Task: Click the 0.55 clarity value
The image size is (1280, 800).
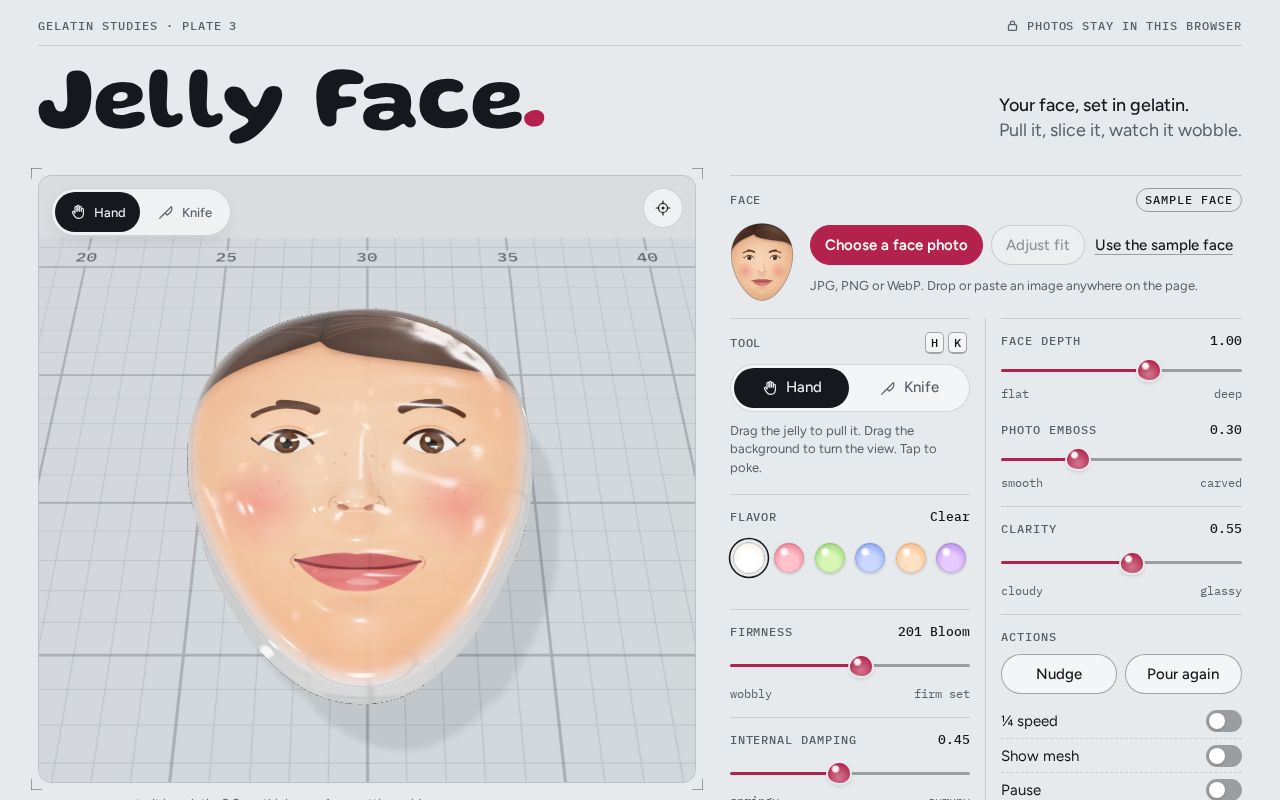Action: [1226, 529]
